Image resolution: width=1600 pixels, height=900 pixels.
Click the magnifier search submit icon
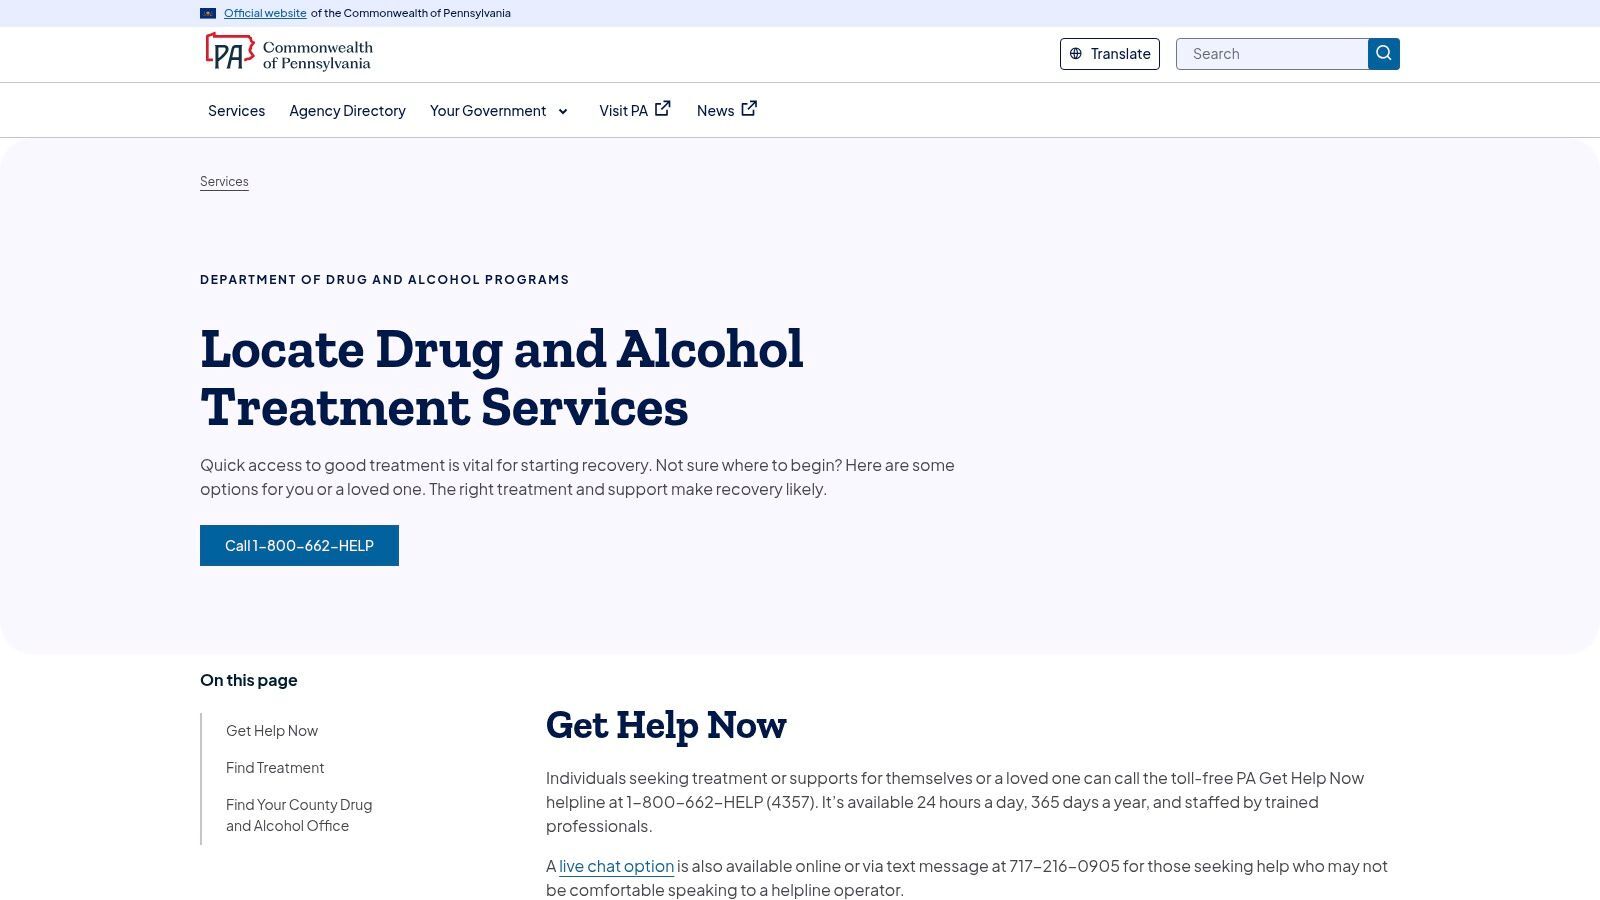coord(1384,54)
